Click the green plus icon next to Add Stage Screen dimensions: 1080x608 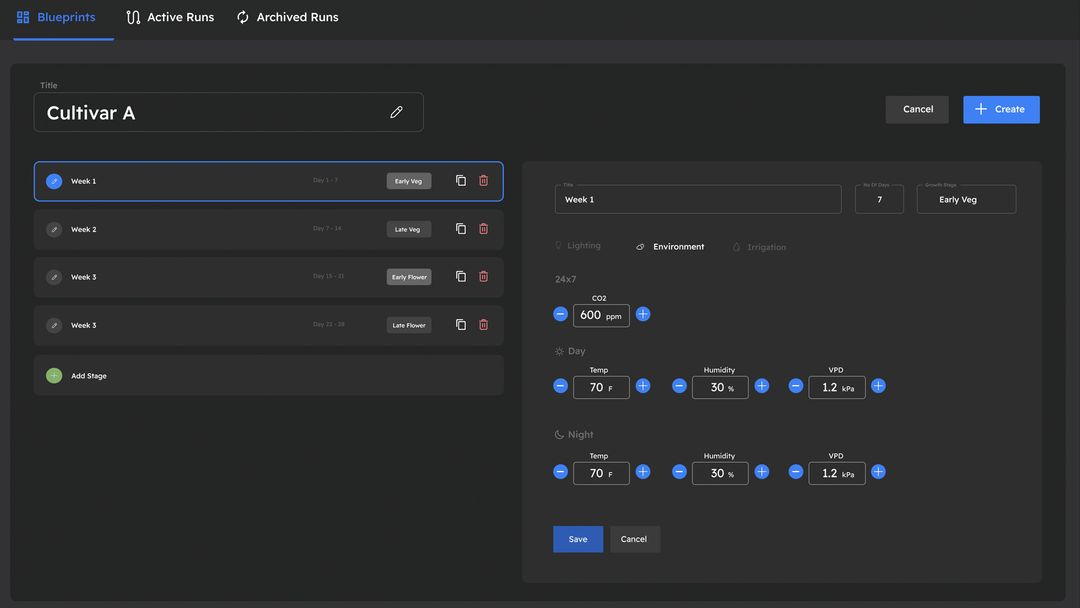(x=53, y=375)
